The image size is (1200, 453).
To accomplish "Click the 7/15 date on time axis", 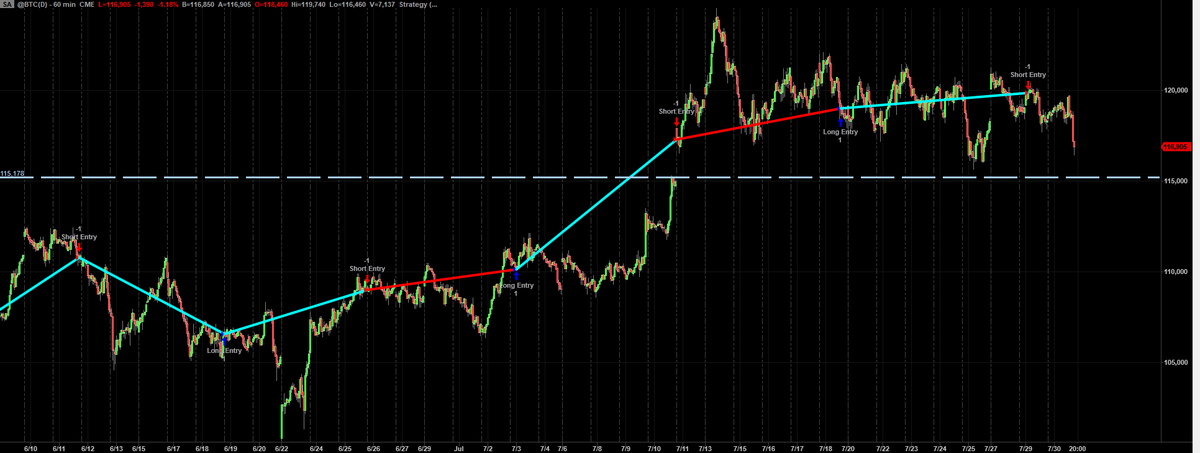I will click(740, 449).
